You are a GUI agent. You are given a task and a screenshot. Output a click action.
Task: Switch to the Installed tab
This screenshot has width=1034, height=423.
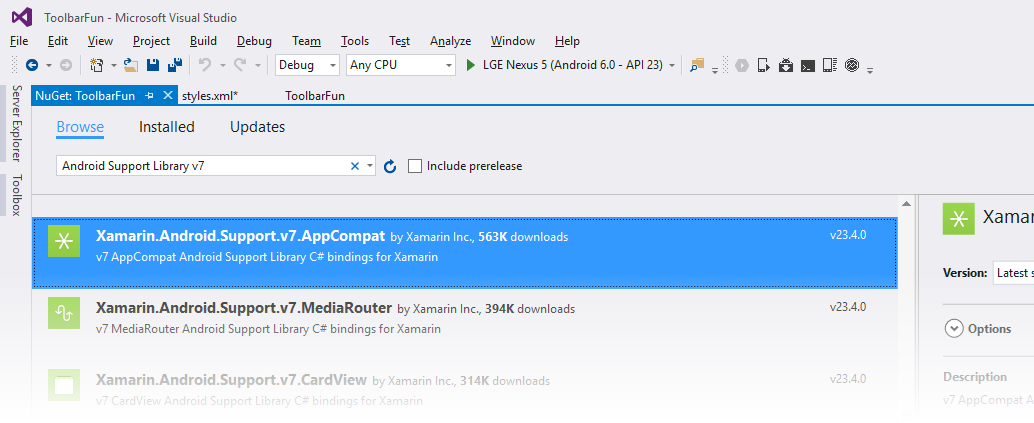point(167,127)
